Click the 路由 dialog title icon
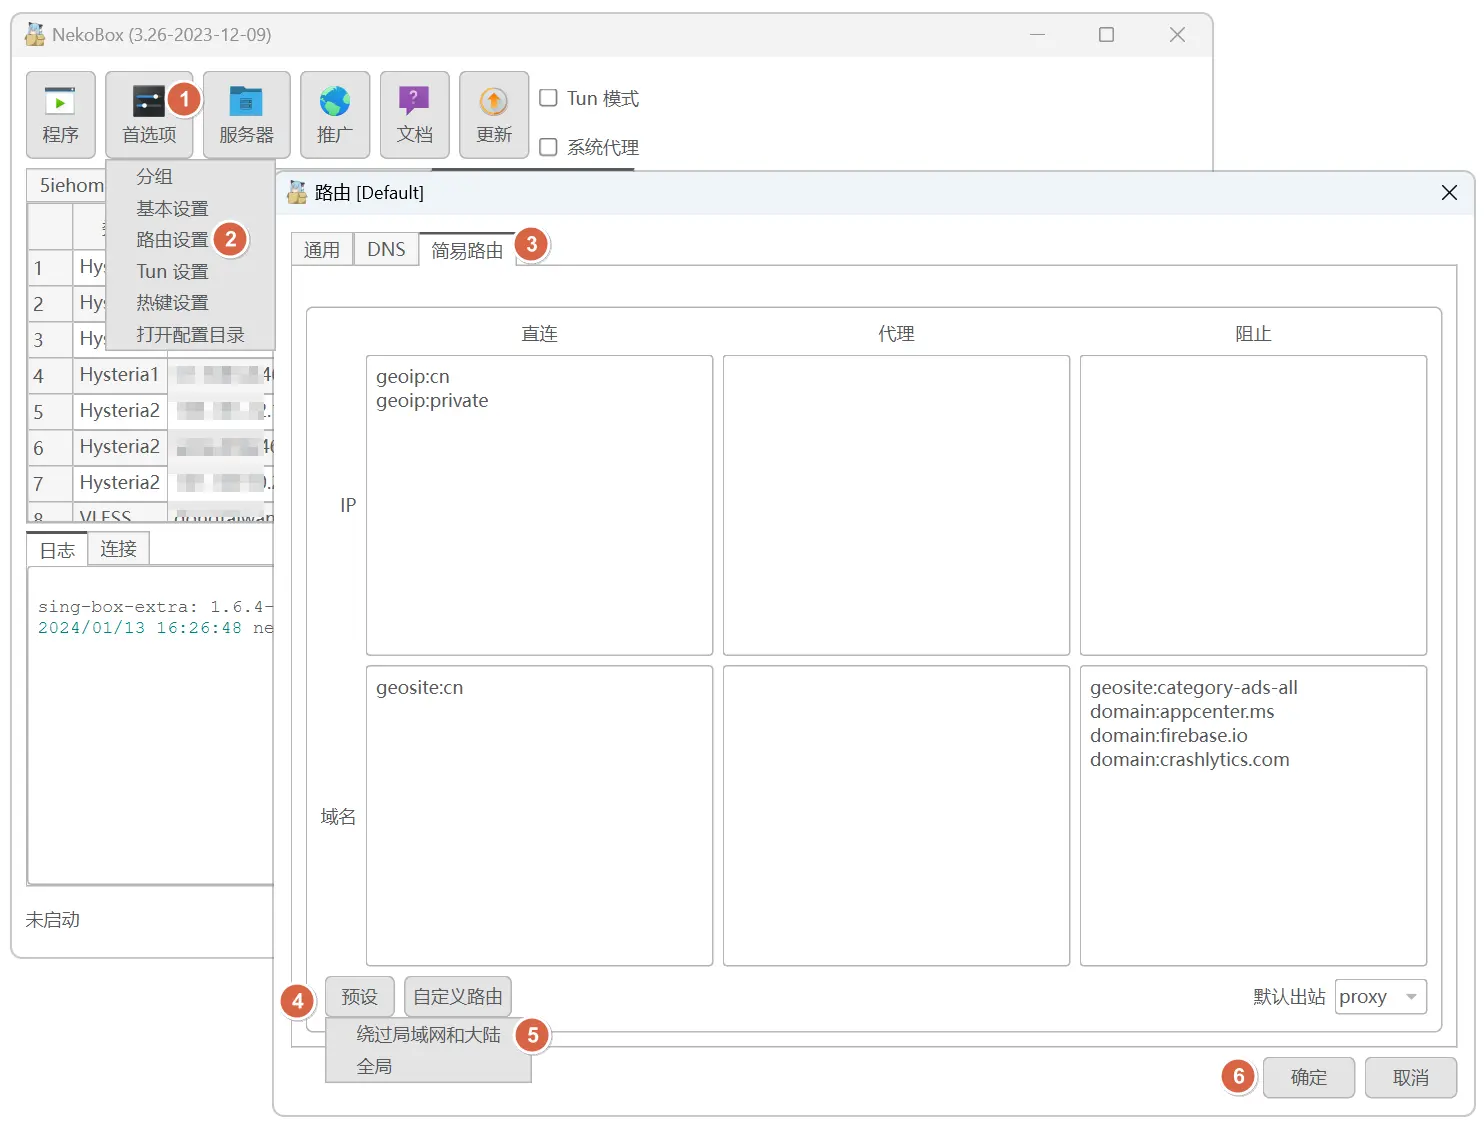Image resolution: width=1484 pixels, height=1124 pixels. click(297, 192)
